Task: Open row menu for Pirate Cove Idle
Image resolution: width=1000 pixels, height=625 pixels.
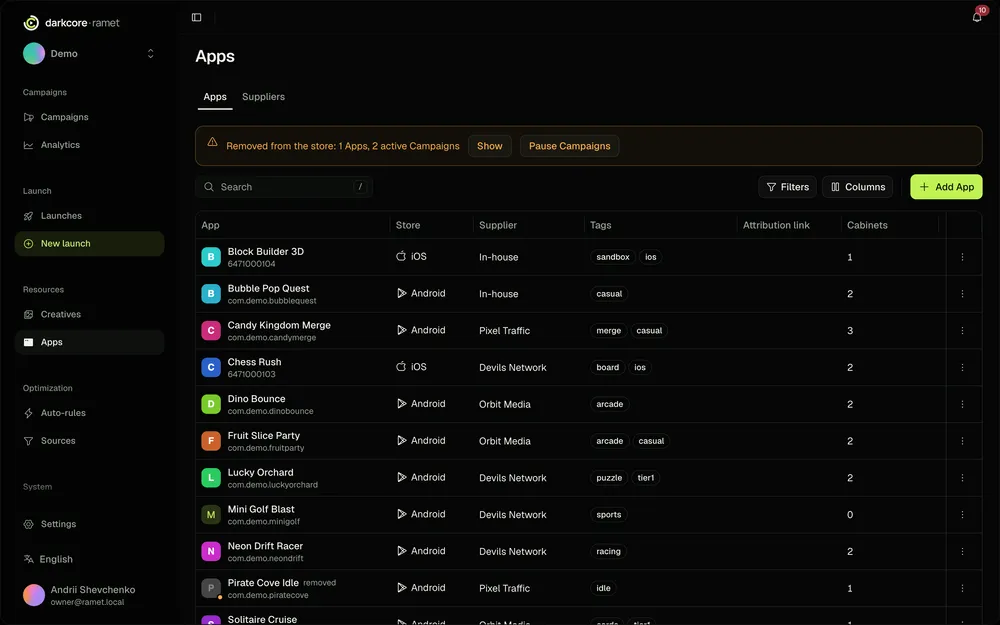Action: coord(962,588)
